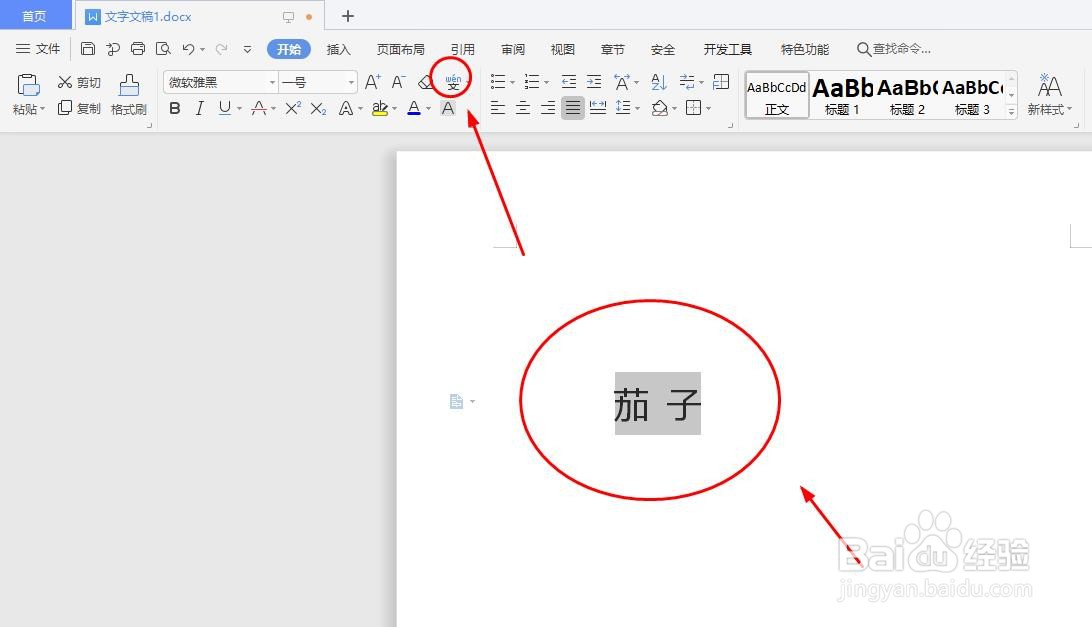Click the Pinyin phonetic guide icon
The image size is (1092, 627).
pyautogui.click(x=453, y=81)
